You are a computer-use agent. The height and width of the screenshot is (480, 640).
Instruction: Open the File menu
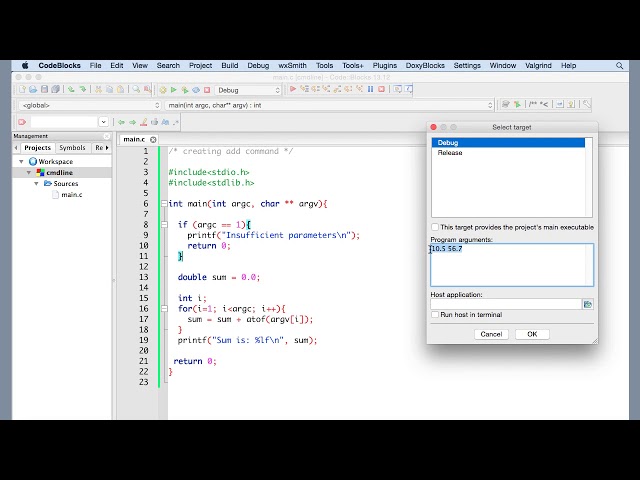coord(96,65)
